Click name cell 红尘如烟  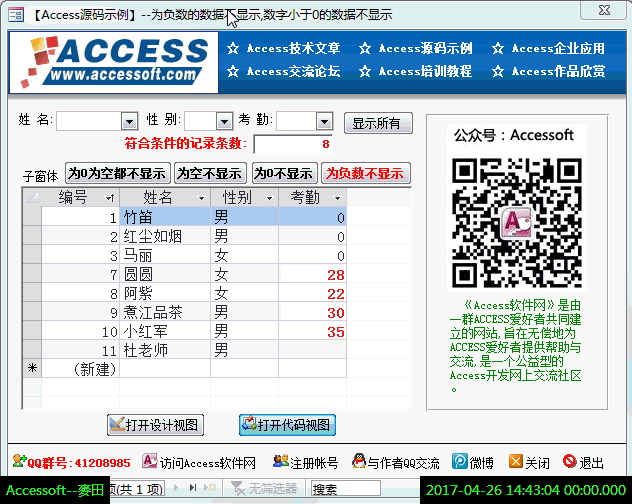coord(165,236)
